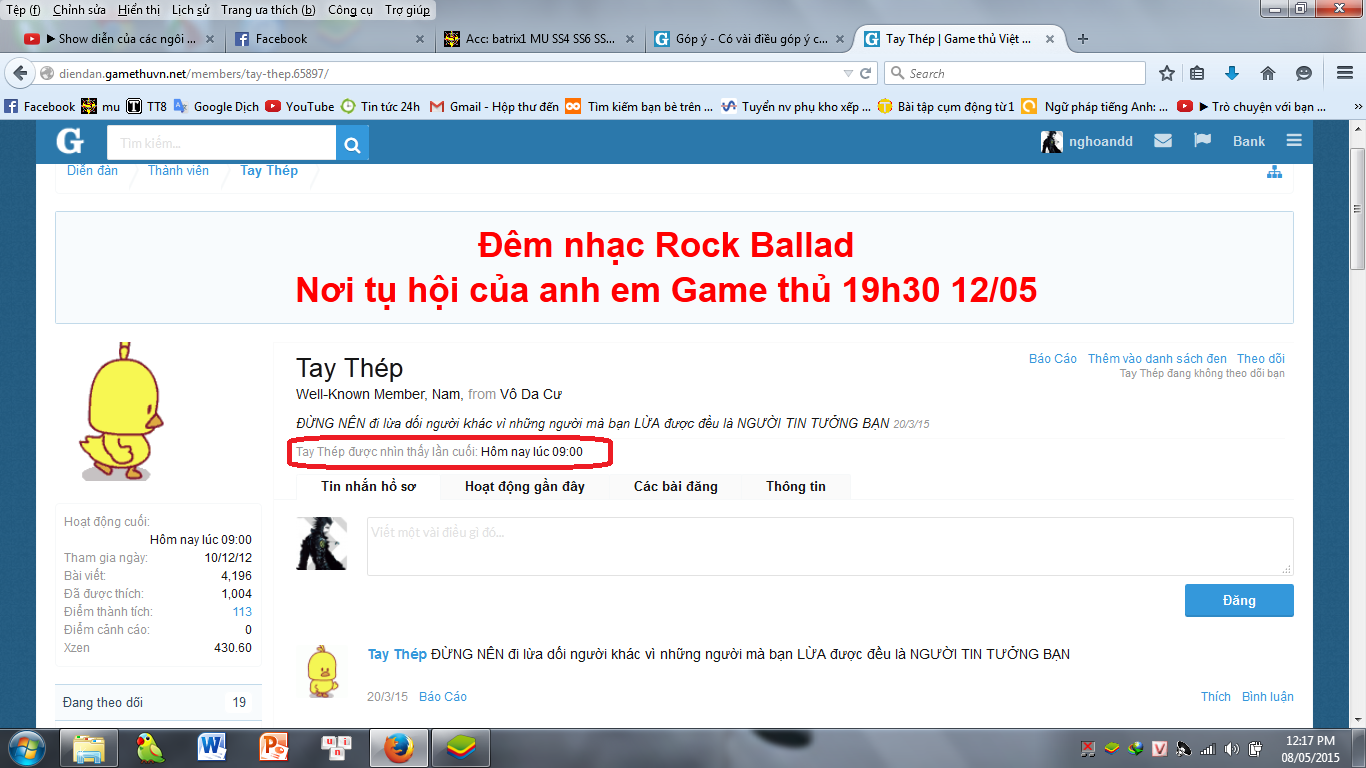Image resolution: width=1366 pixels, height=768 pixels.
Task: Click the 'Báo Cáo' link beside the profile name
Action: [1053, 359]
